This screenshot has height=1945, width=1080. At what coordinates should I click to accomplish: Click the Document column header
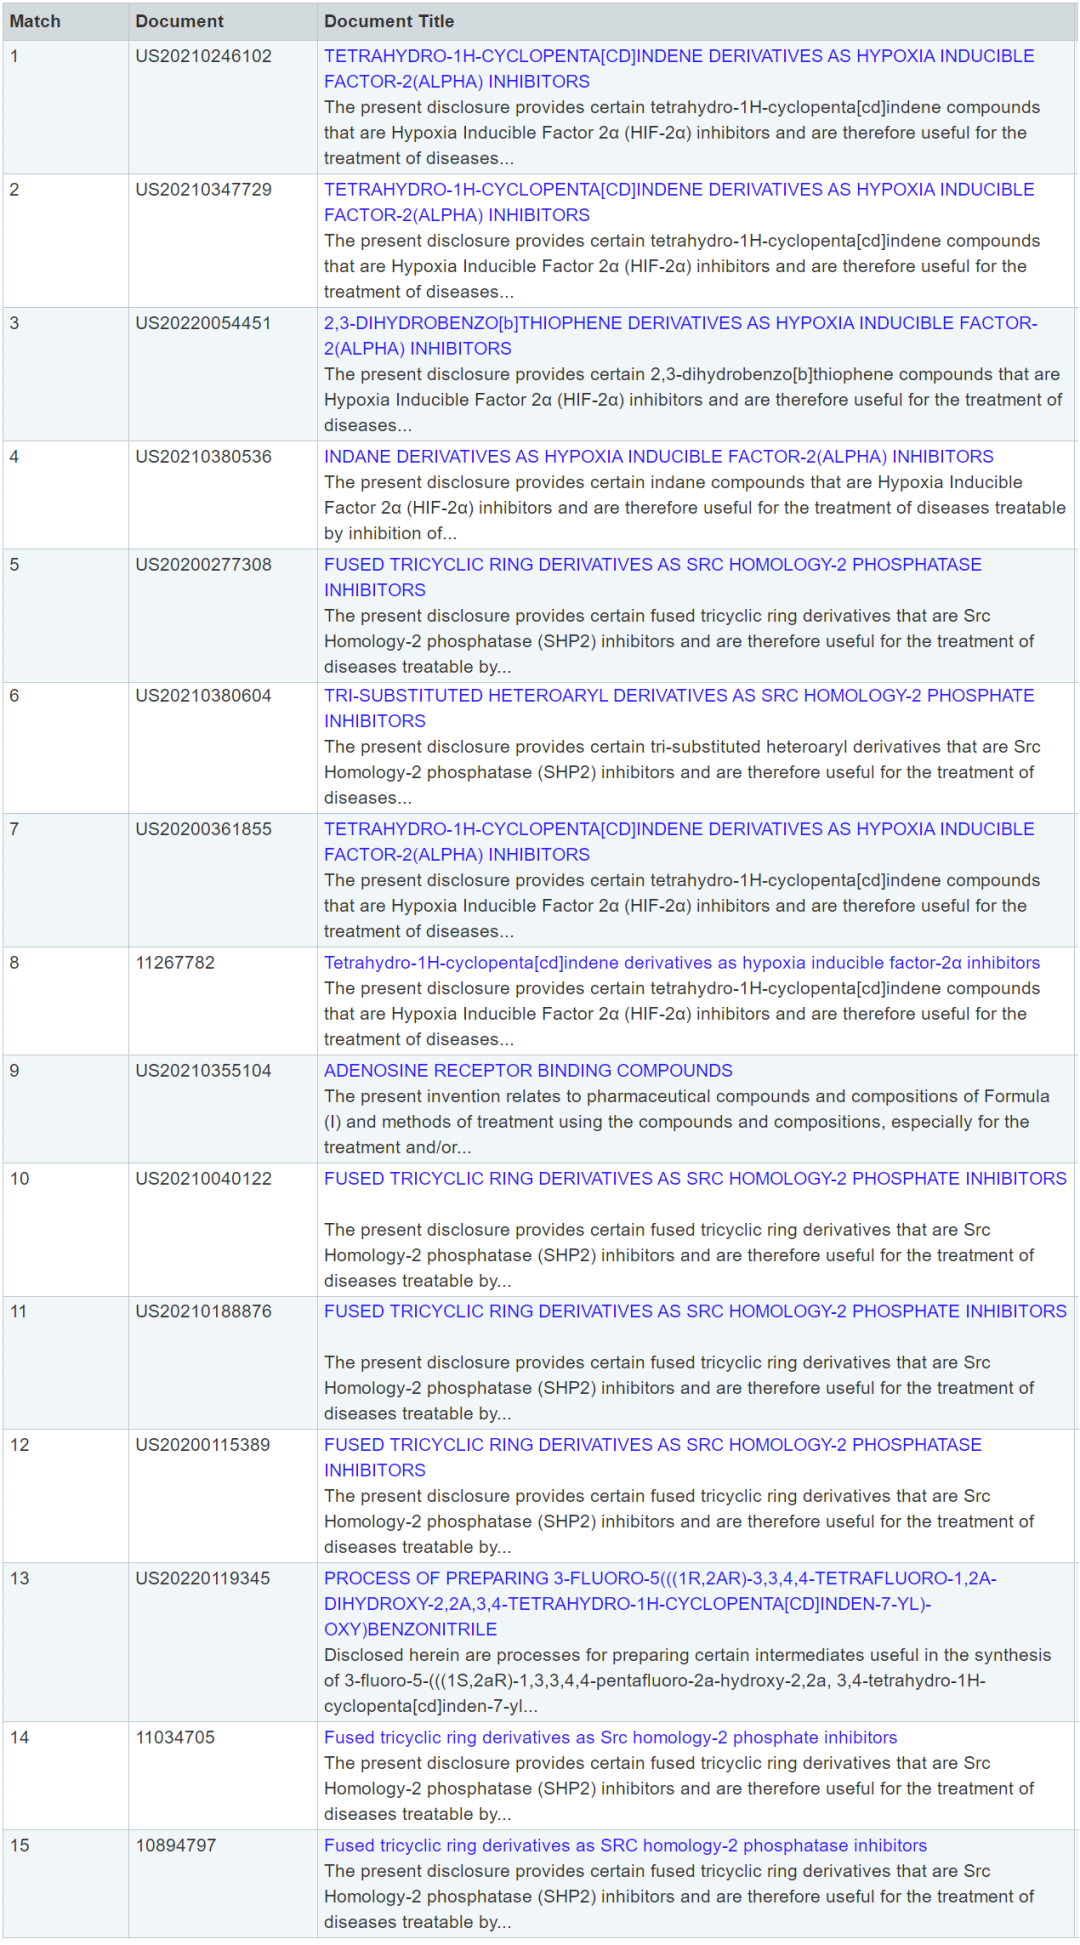click(180, 21)
